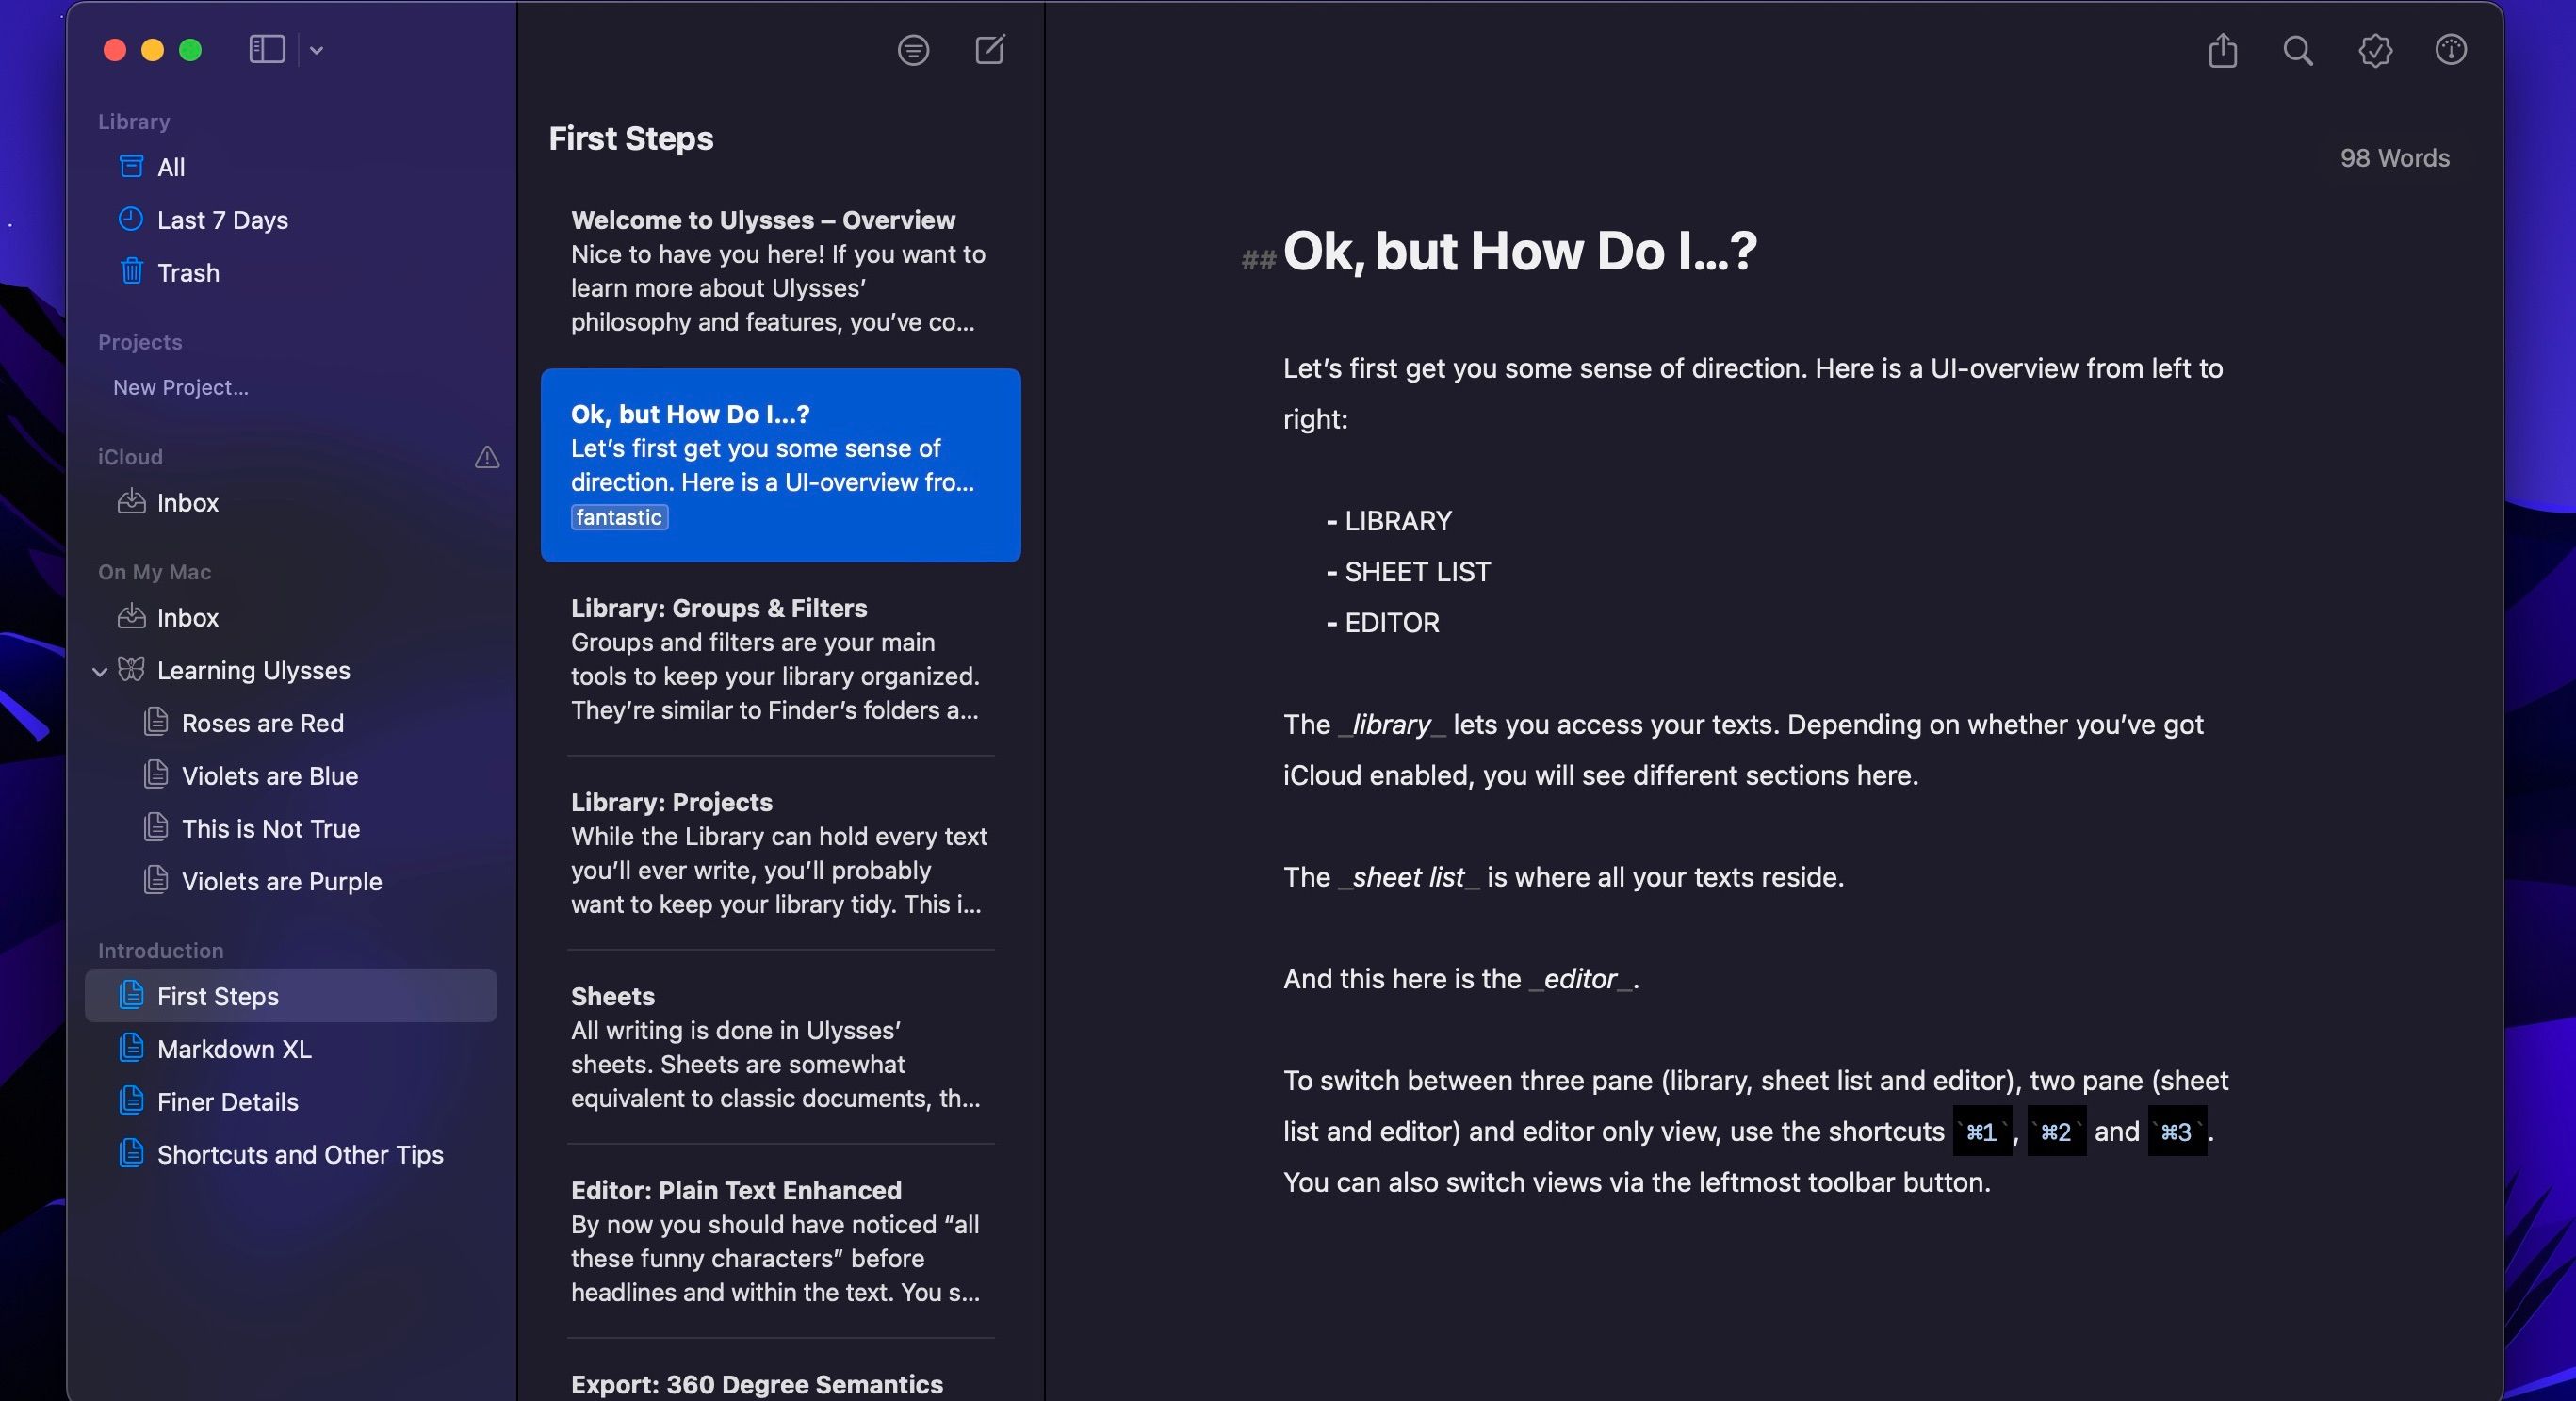The height and width of the screenshot is (1401, 2576).
Task: Create a new sheet with the compose icon
Action: (989, 50)
